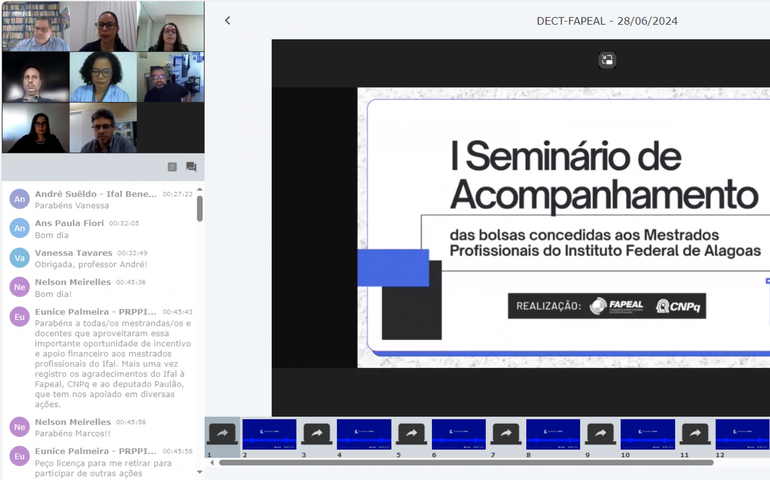This screenshot has width=770, height=480.
Task: Open the notes panel icon
Action: coord(172,167)
